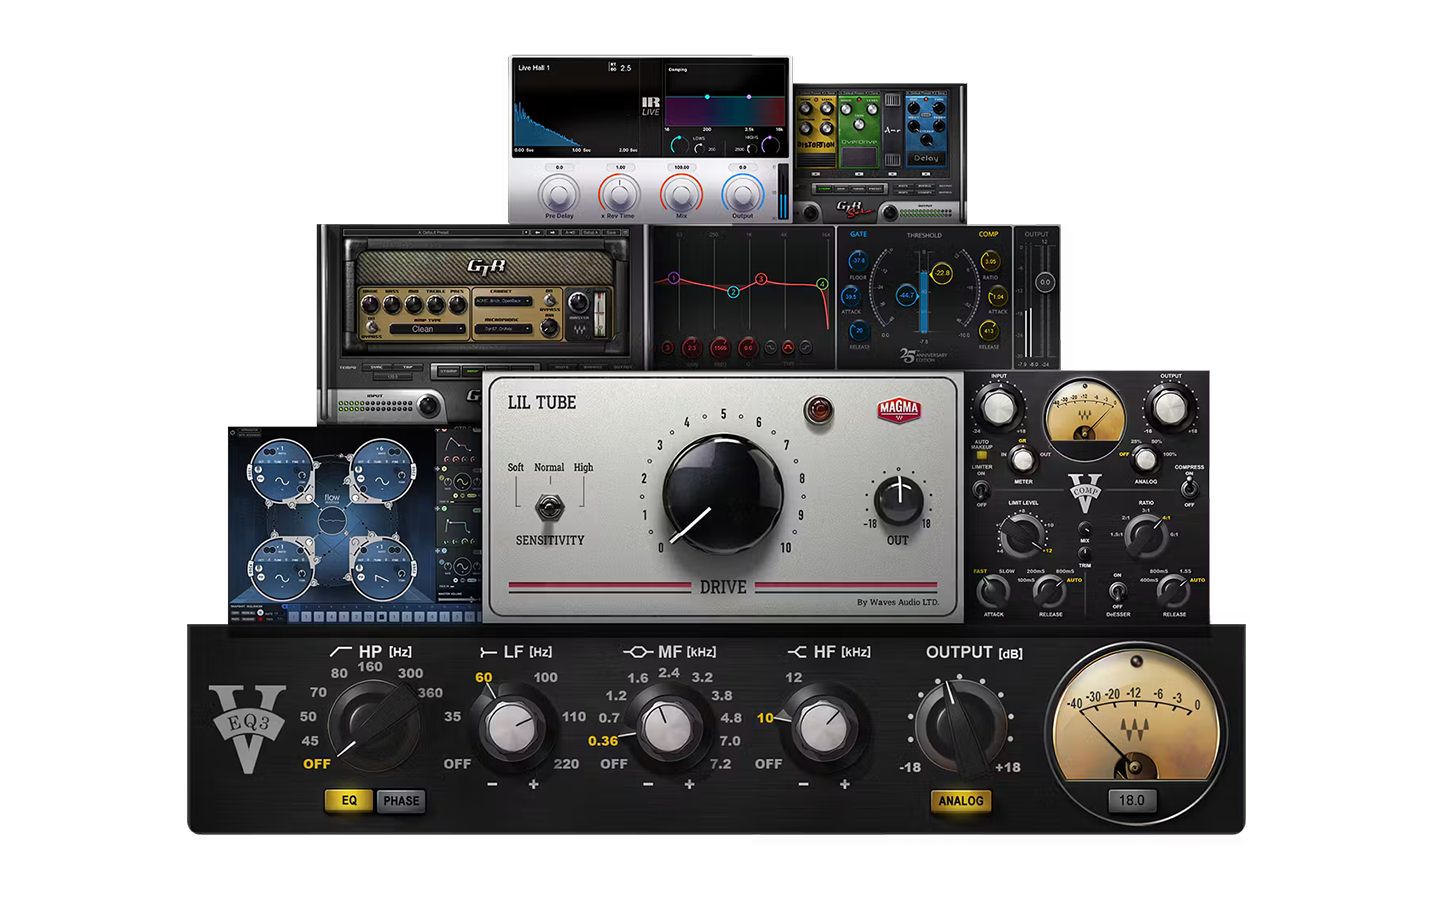
Task: Flip the Limiter on/off switch on V-Comp
Action: point(981,489)
